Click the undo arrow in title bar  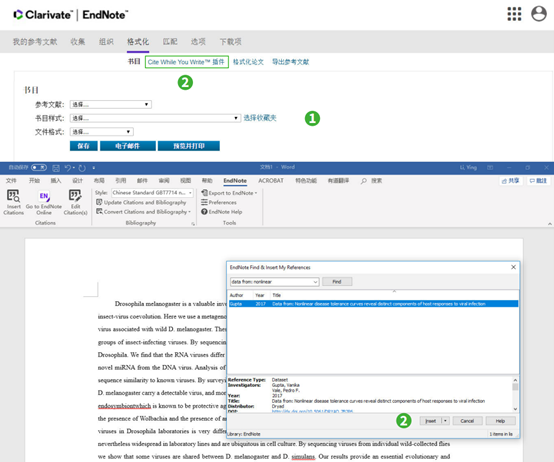68,168
